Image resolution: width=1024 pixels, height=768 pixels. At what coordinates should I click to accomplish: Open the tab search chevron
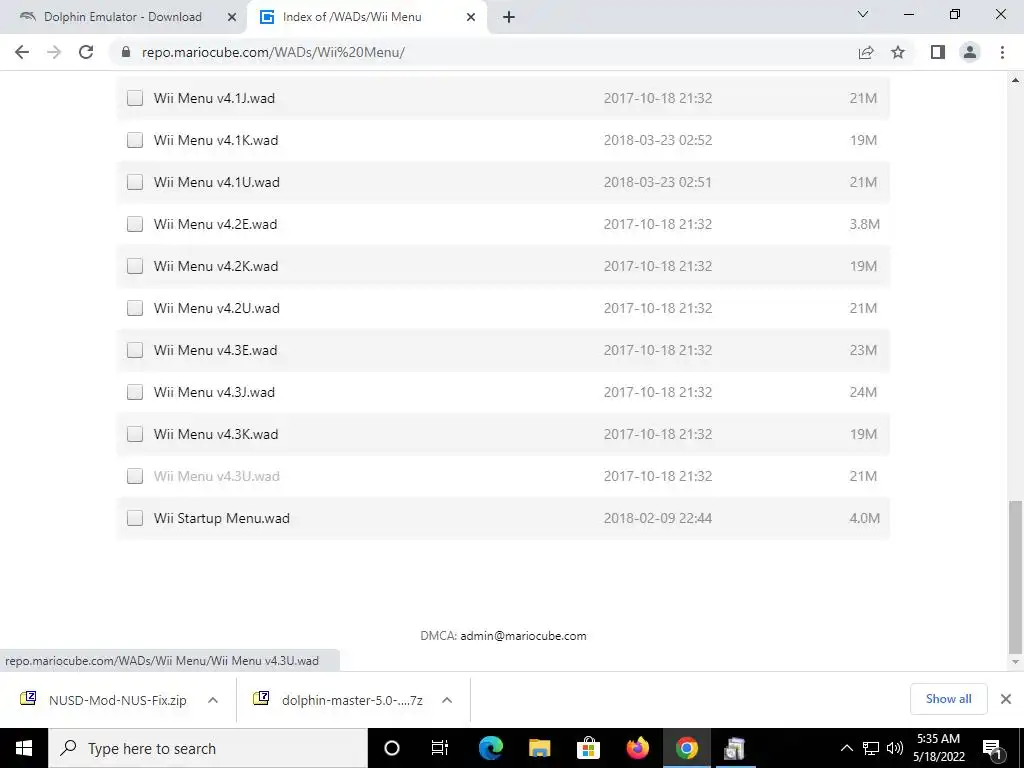tap(863, 14)
